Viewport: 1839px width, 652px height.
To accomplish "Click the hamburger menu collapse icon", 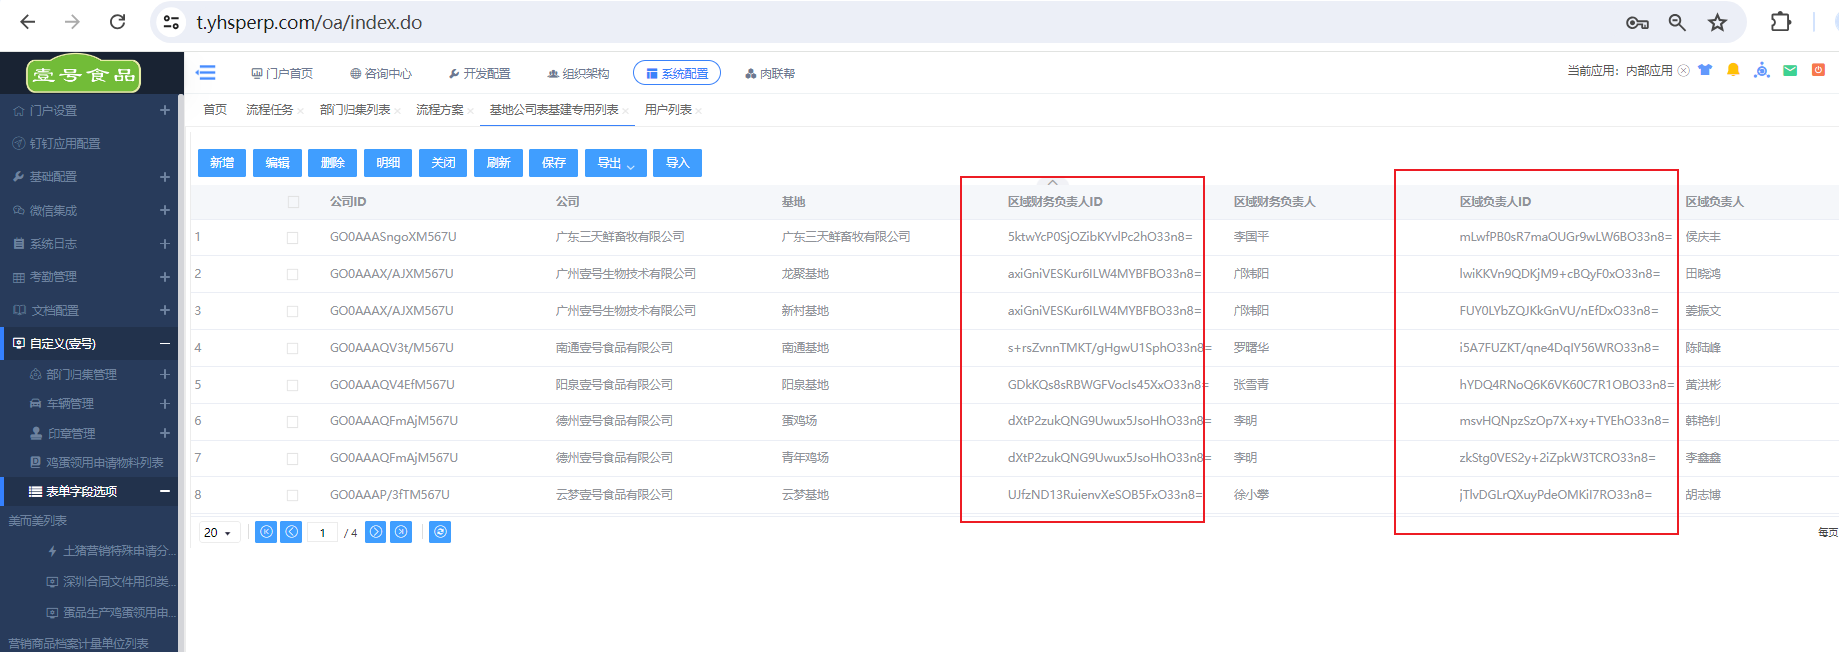I will 206,73.
